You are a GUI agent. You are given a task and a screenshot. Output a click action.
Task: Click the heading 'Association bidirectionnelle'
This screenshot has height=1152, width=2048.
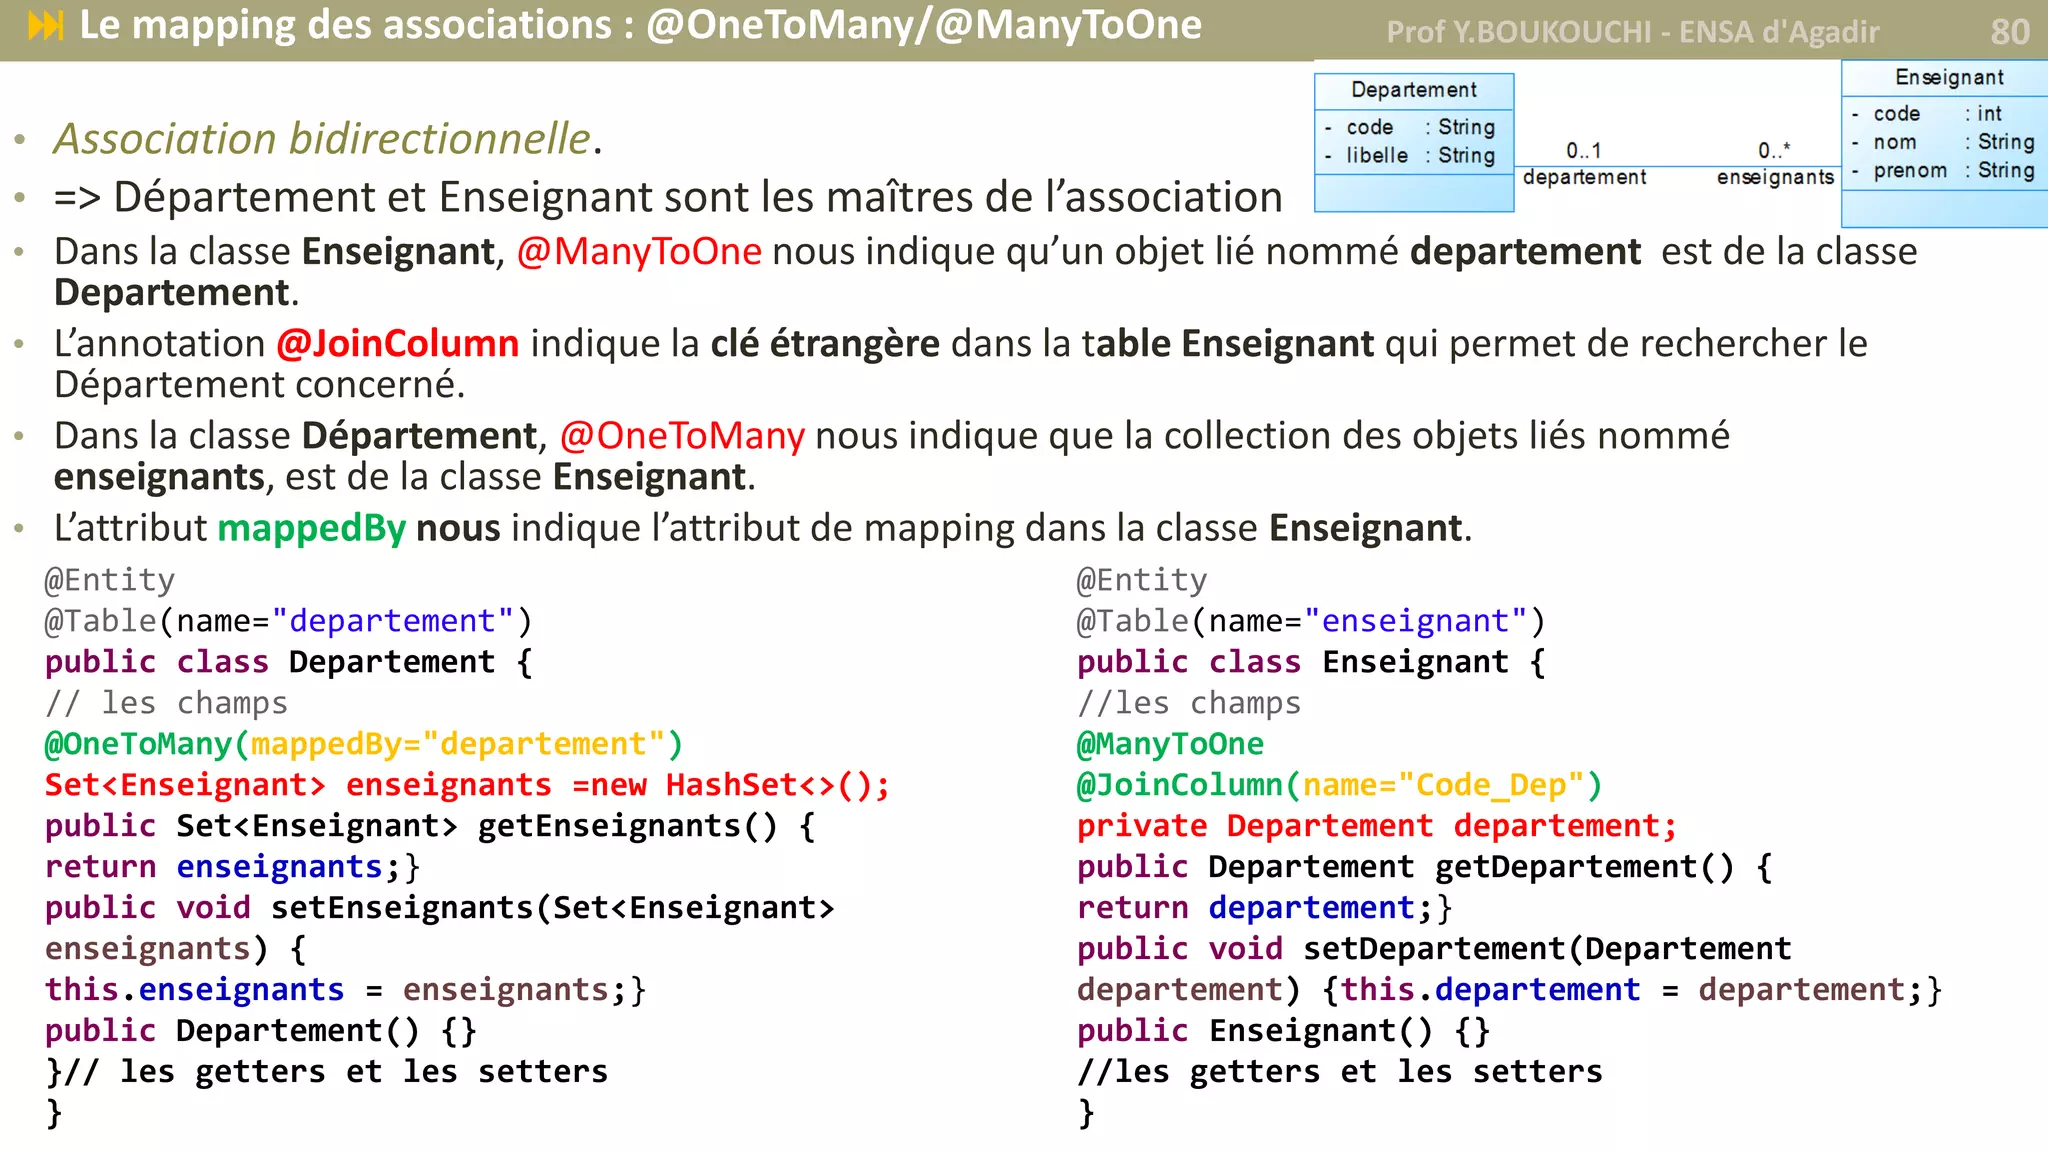click(x=322, y=138)
